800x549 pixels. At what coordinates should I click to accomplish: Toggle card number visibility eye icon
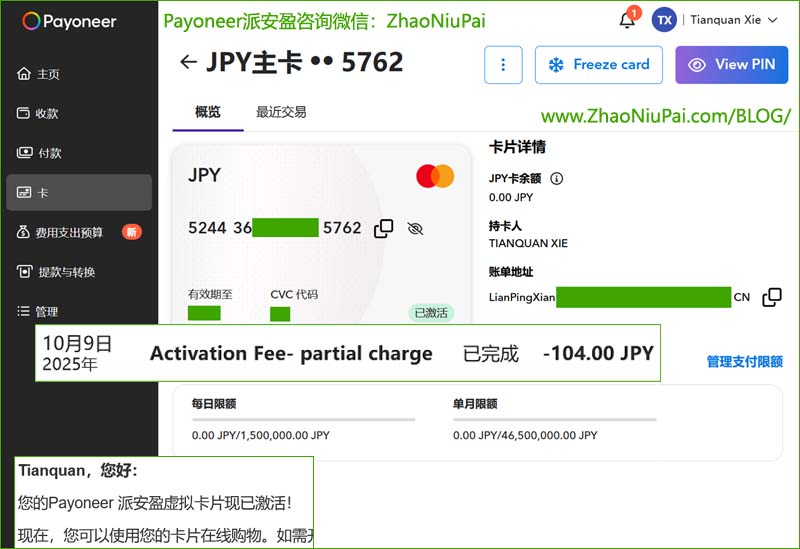point(416,229)
